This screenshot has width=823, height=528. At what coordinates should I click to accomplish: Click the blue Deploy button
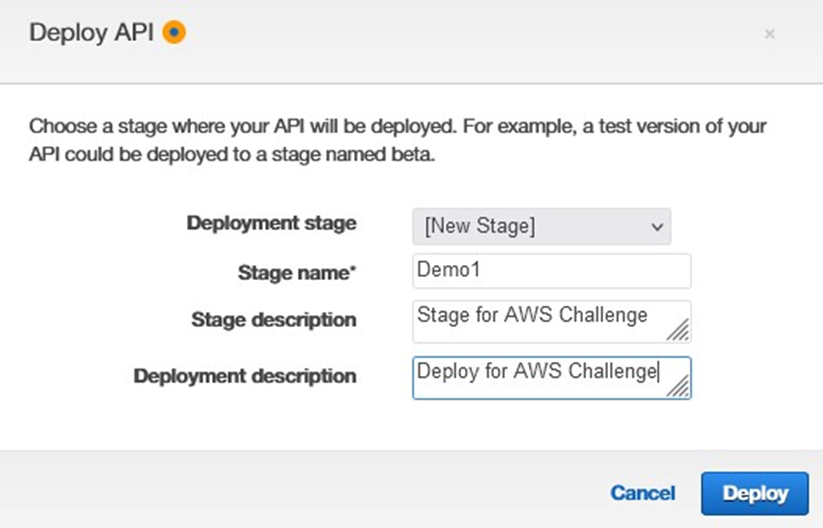click(755, 493)
